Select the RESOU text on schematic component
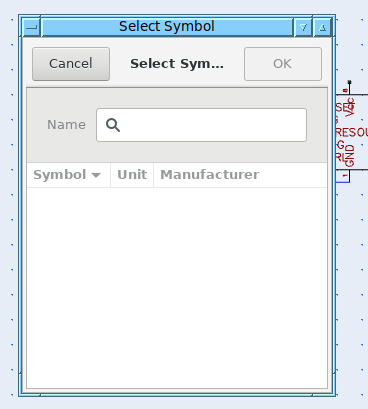368x409 pixels. tap(352, 132)
